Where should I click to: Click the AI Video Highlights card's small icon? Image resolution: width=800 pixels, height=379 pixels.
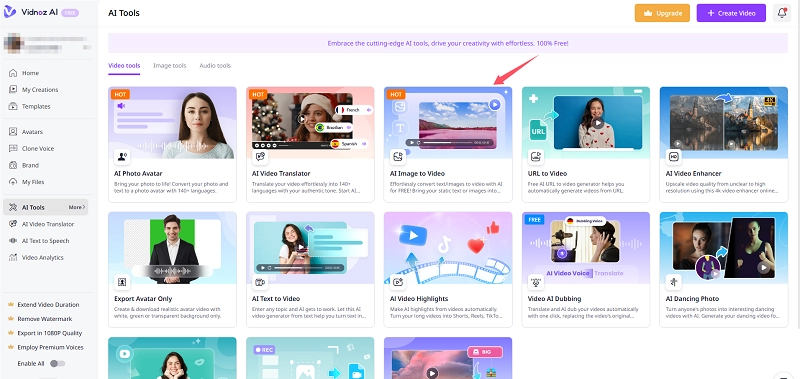pyautogui.click(x=397, y=282)
